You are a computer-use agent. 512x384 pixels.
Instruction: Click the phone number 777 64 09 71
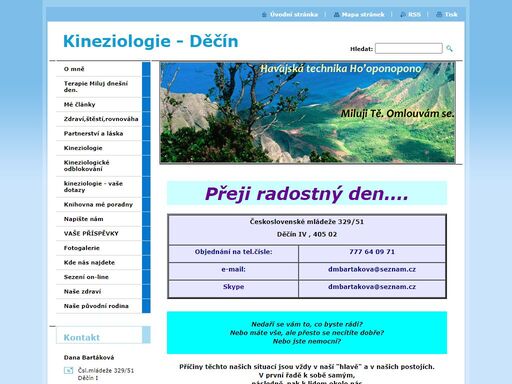(x=372, y=252)
